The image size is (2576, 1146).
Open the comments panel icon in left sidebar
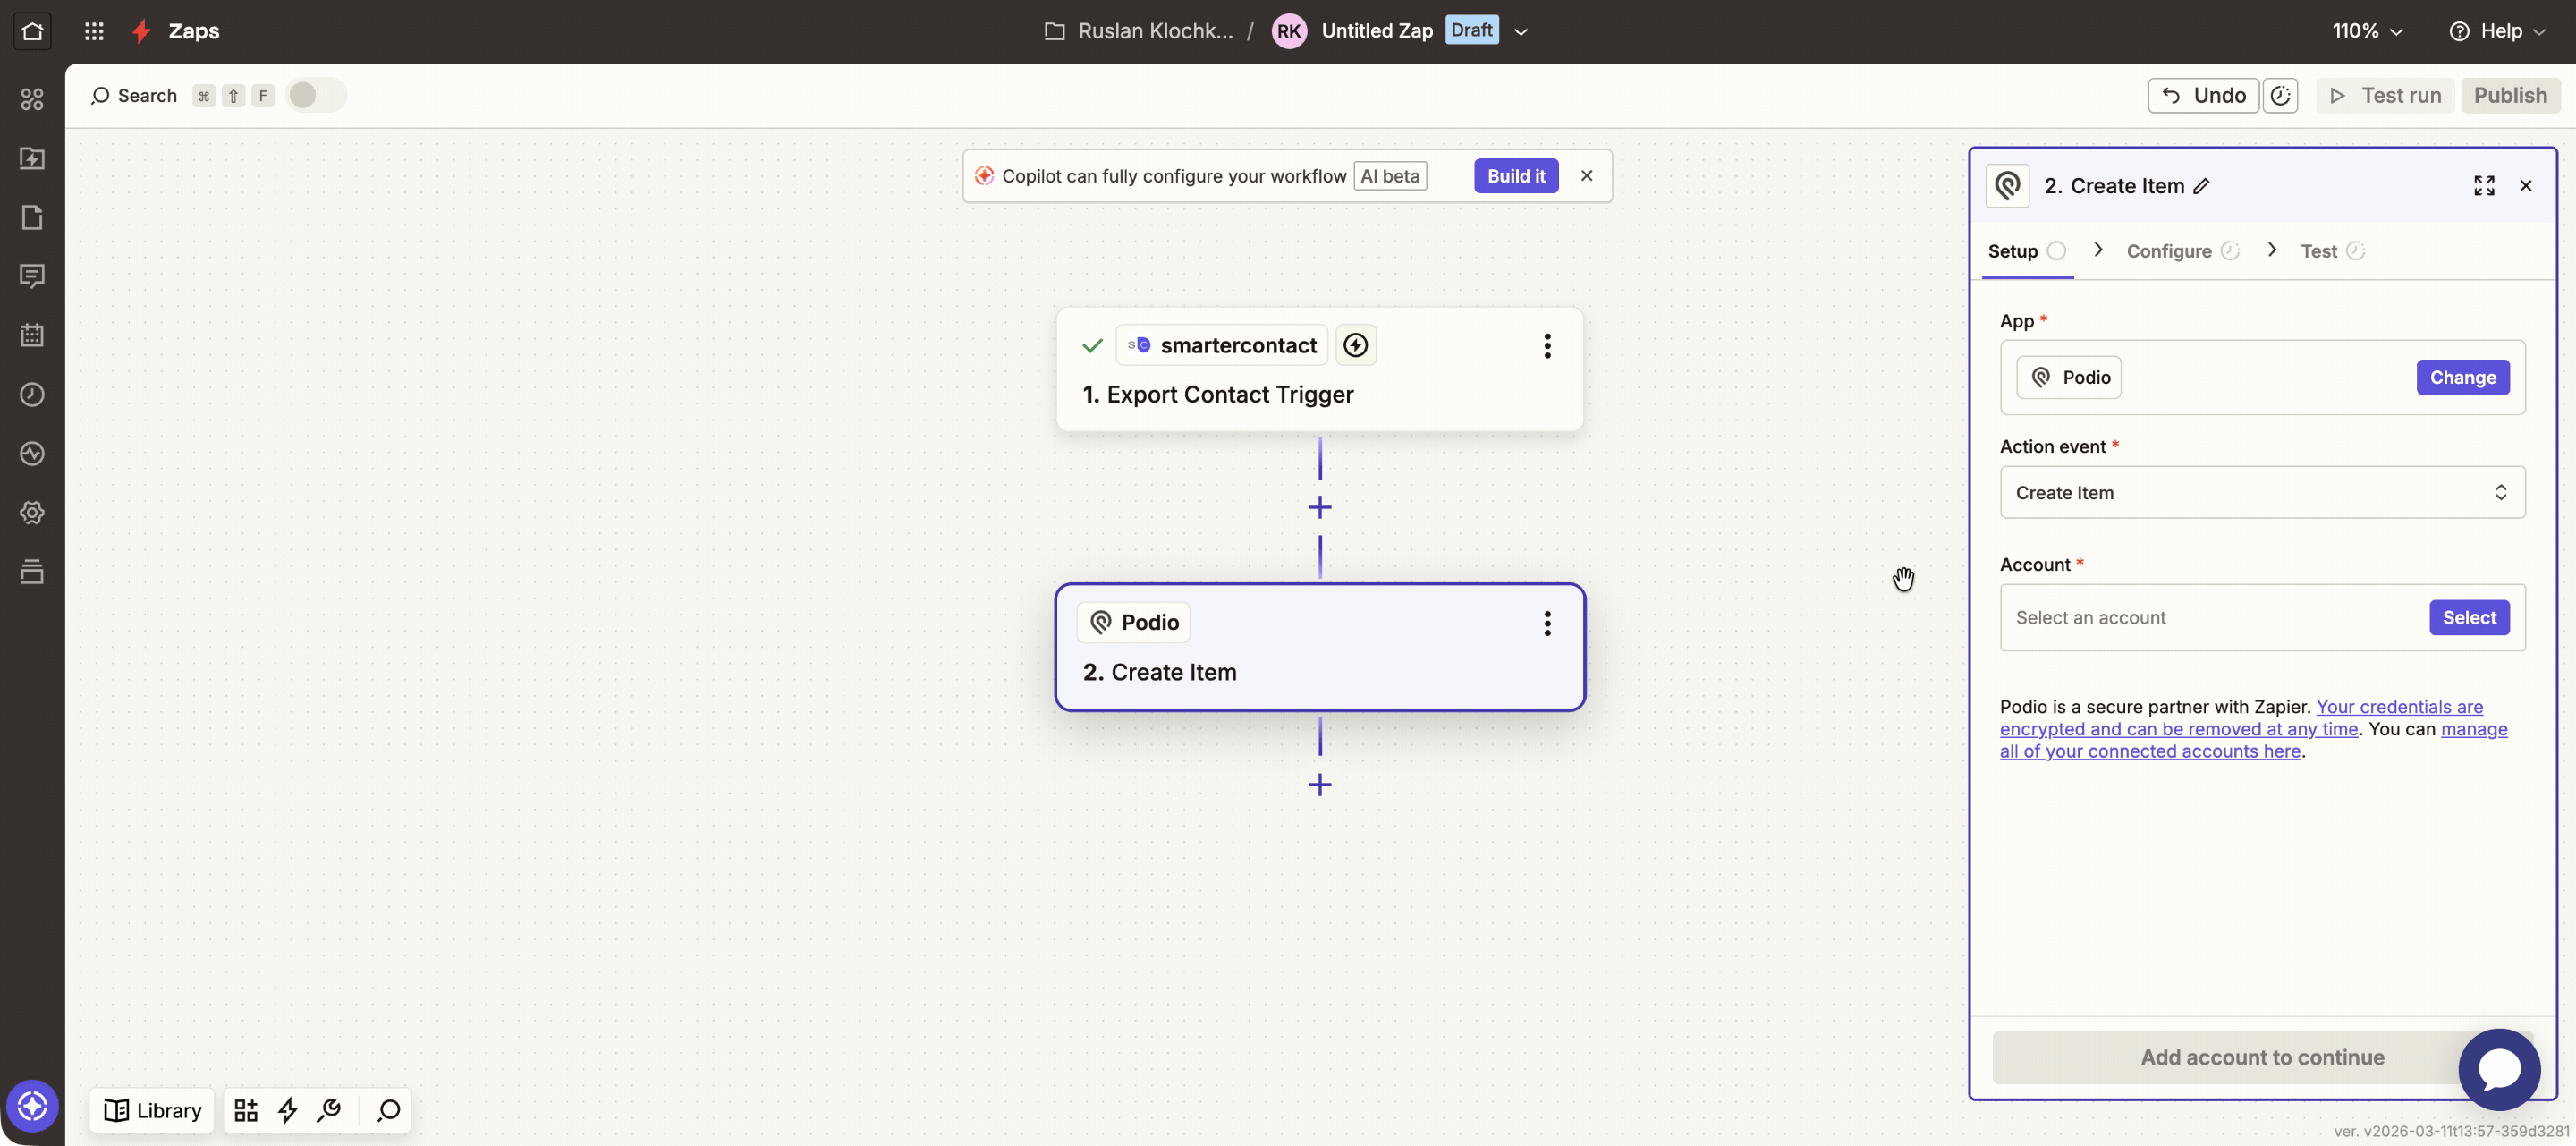click(x=32, y=276)
